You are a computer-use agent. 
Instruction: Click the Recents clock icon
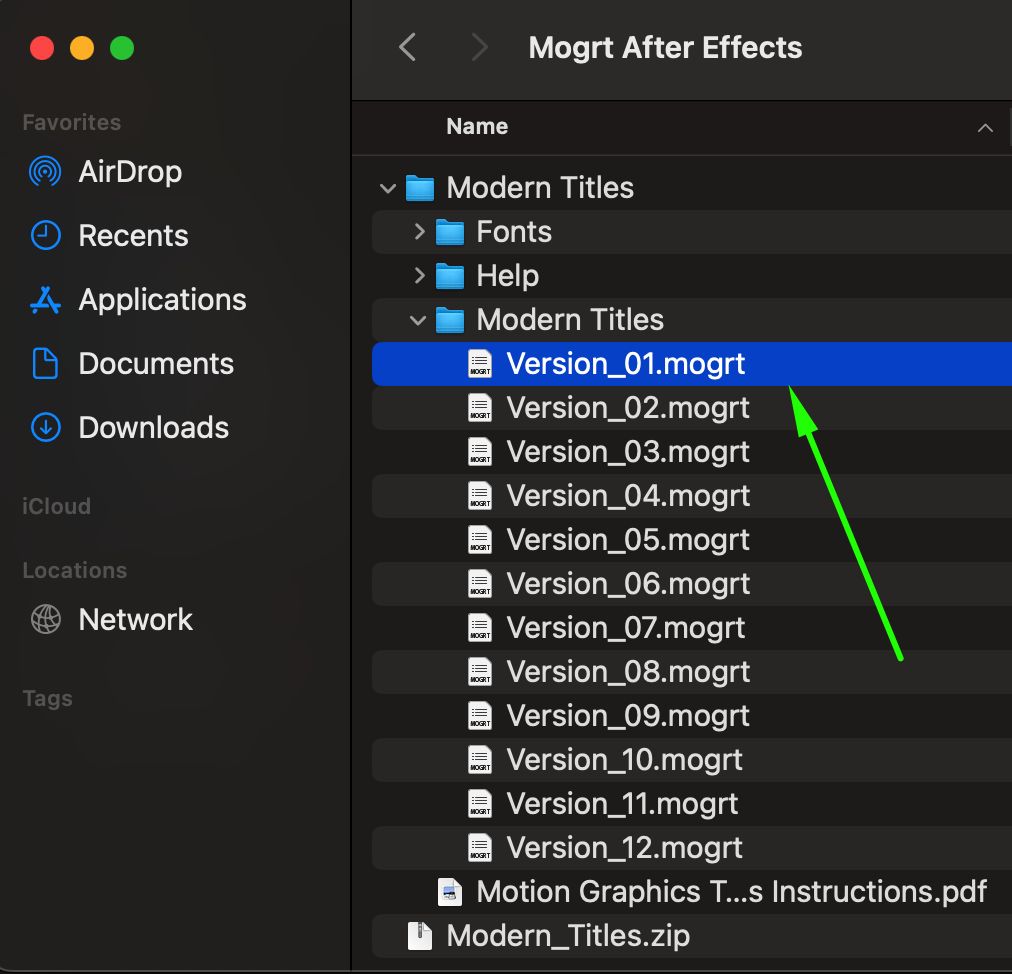pos(45,236)
